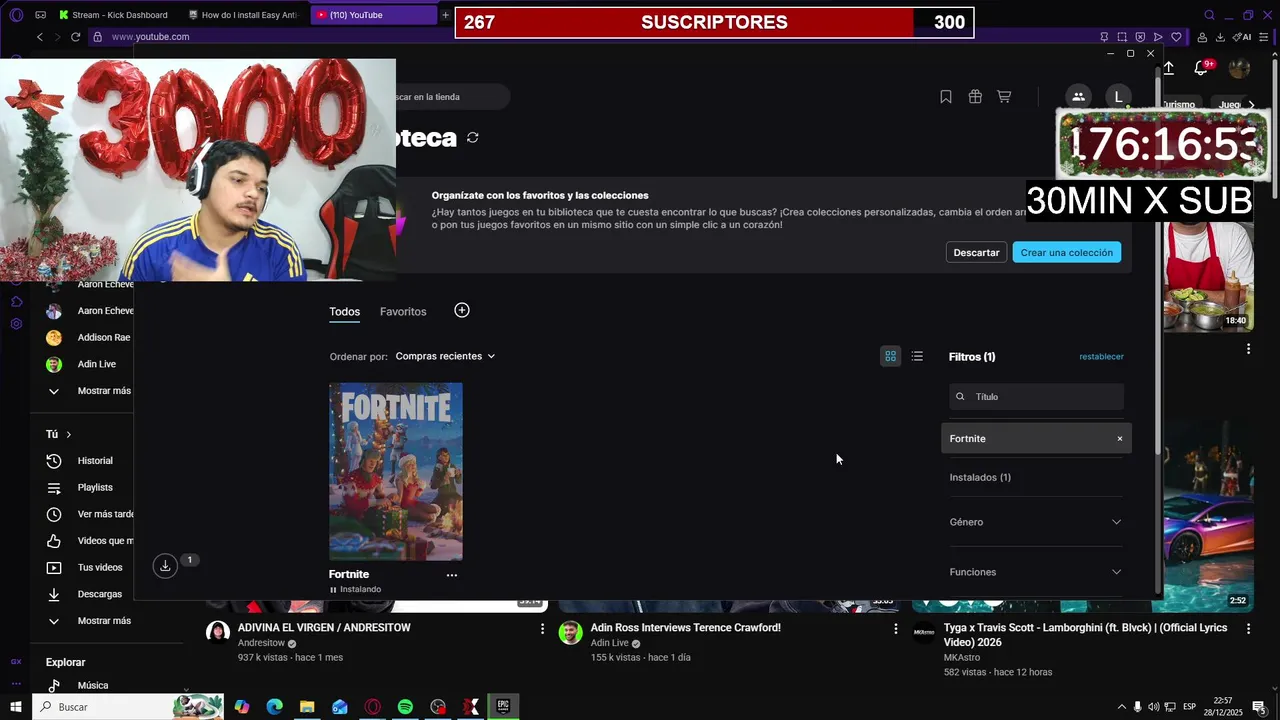Focus the Epic store search field
The height and width of the screenshot is (720, 1280).
tap(452, 97)
